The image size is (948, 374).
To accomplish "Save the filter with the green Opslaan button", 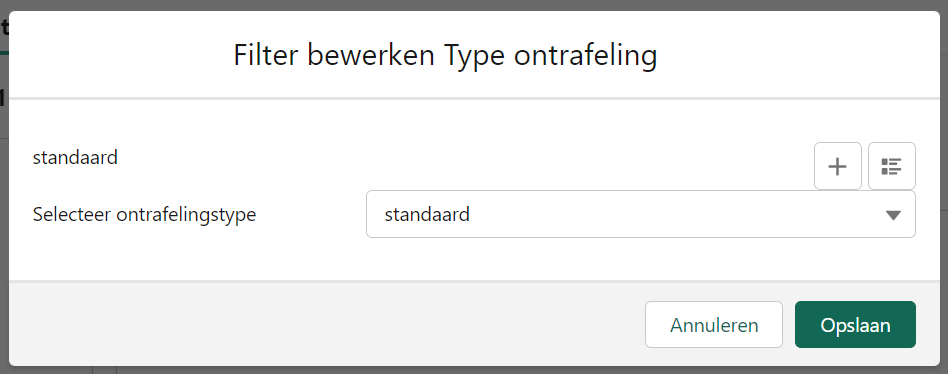I will tap(855, 325).
